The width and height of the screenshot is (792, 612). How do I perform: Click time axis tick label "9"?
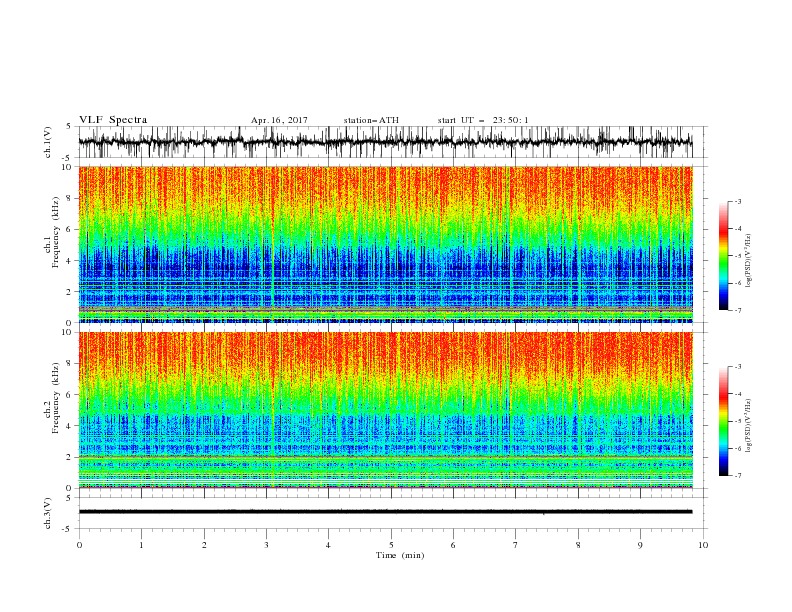point(640,545)
